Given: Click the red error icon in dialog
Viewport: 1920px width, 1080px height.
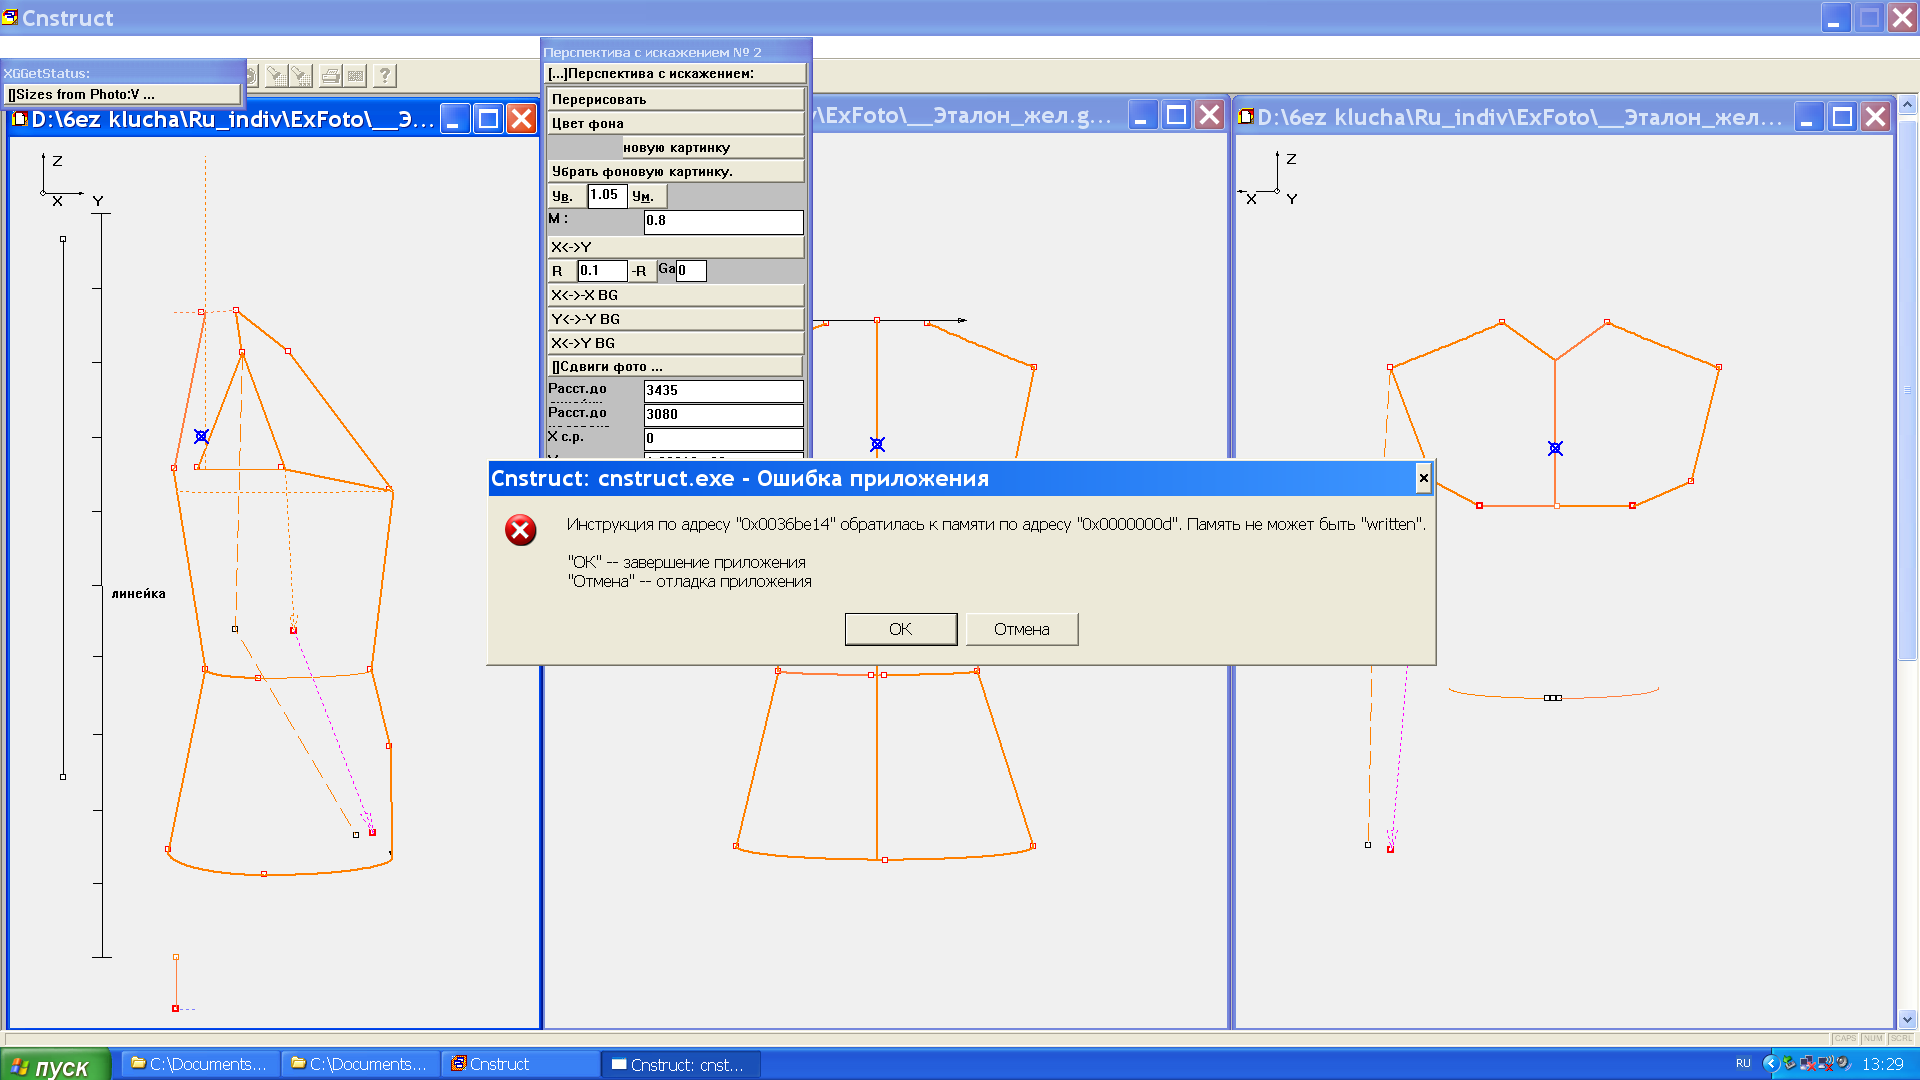Looking at the screenshot, I should 520,530.
